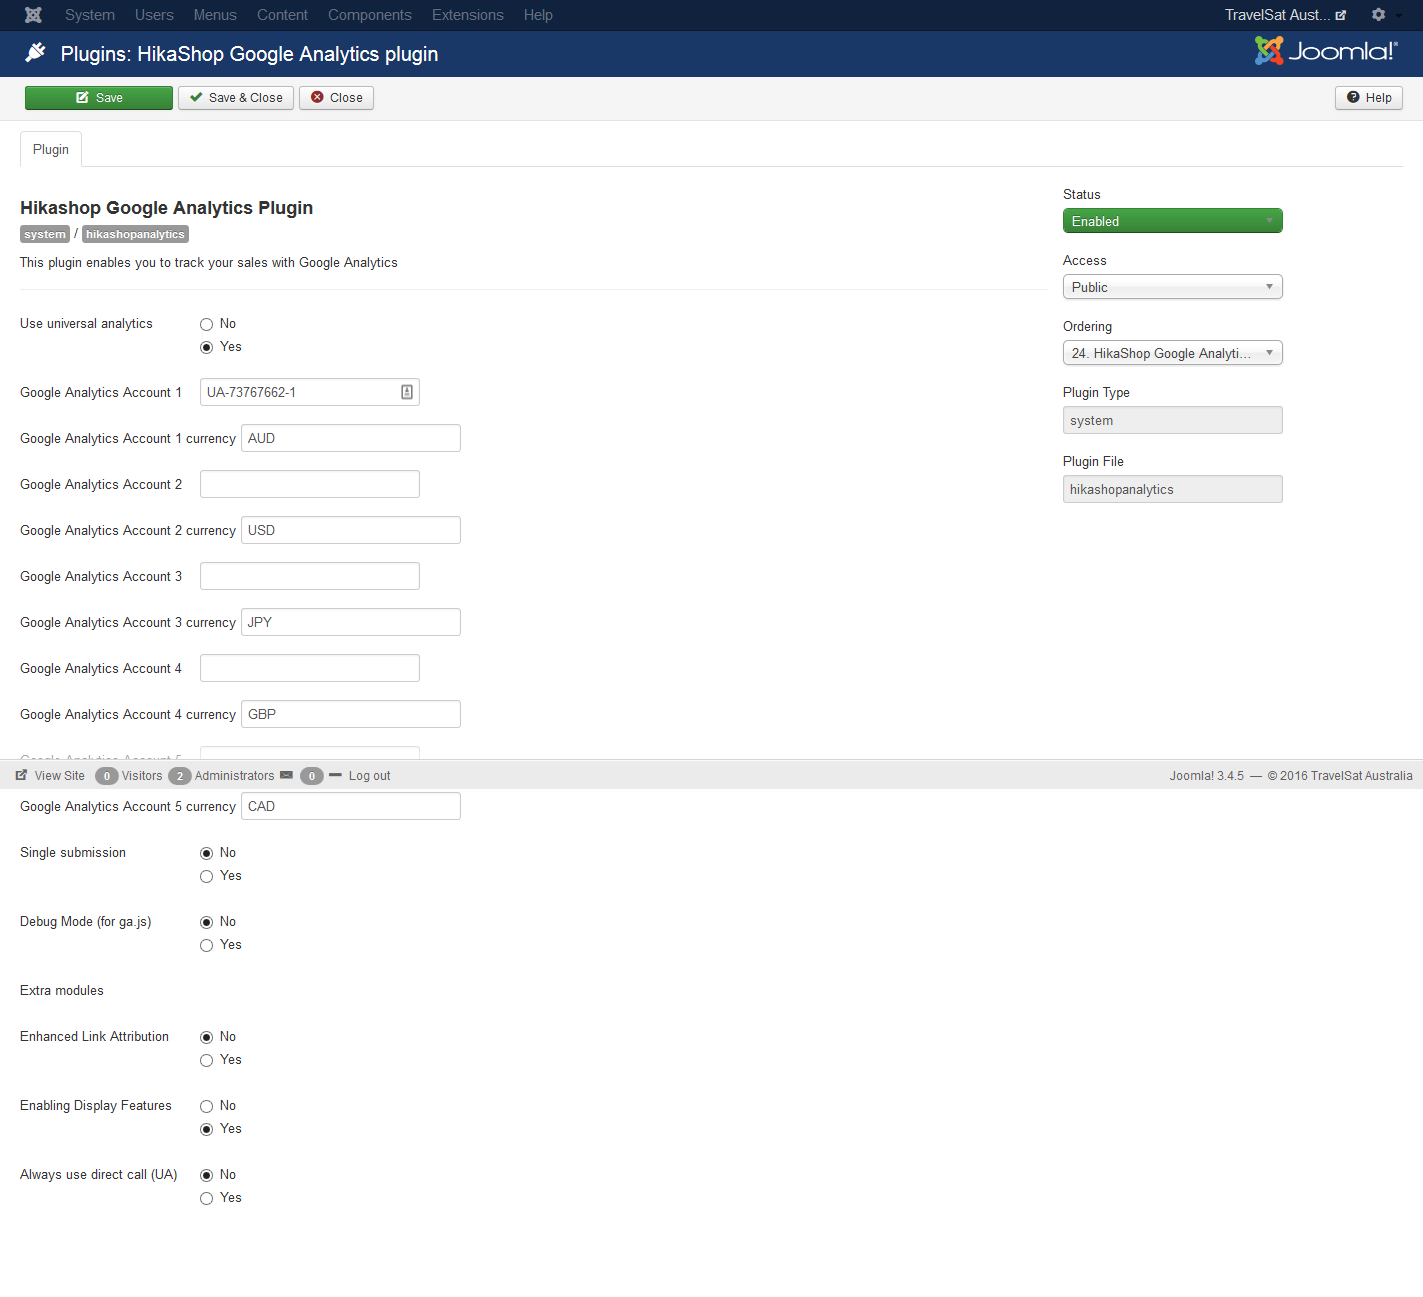Screen dimensions: 1423x1297
Task: Click the system tag label
Action: [x=45, y=234]
